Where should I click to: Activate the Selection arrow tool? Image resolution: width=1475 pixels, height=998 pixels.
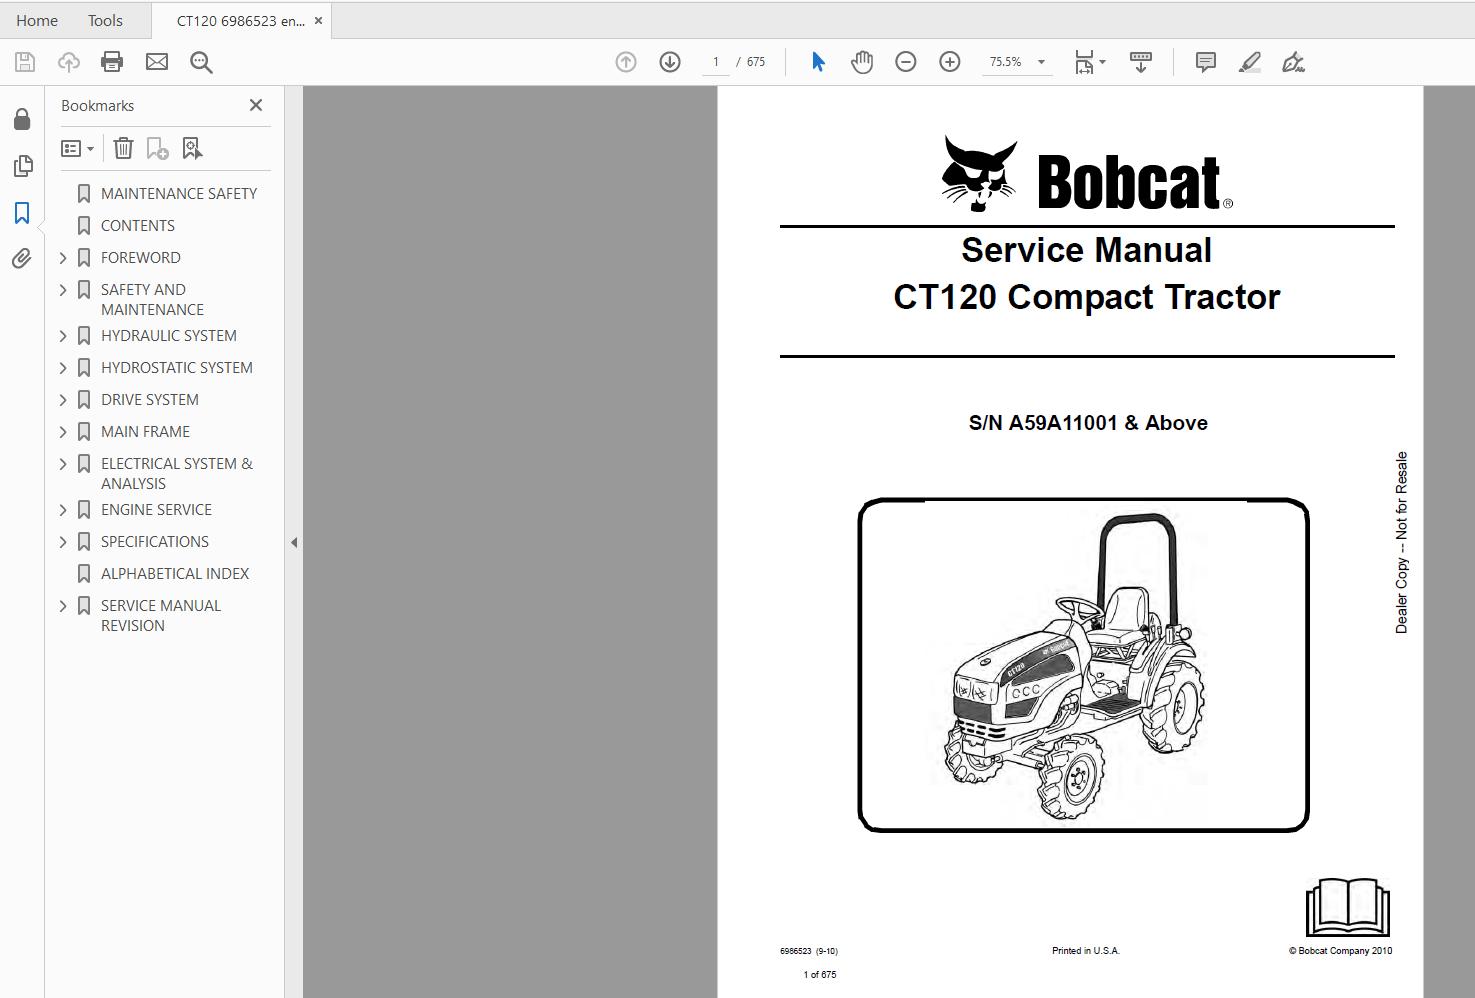pos(818,62)
